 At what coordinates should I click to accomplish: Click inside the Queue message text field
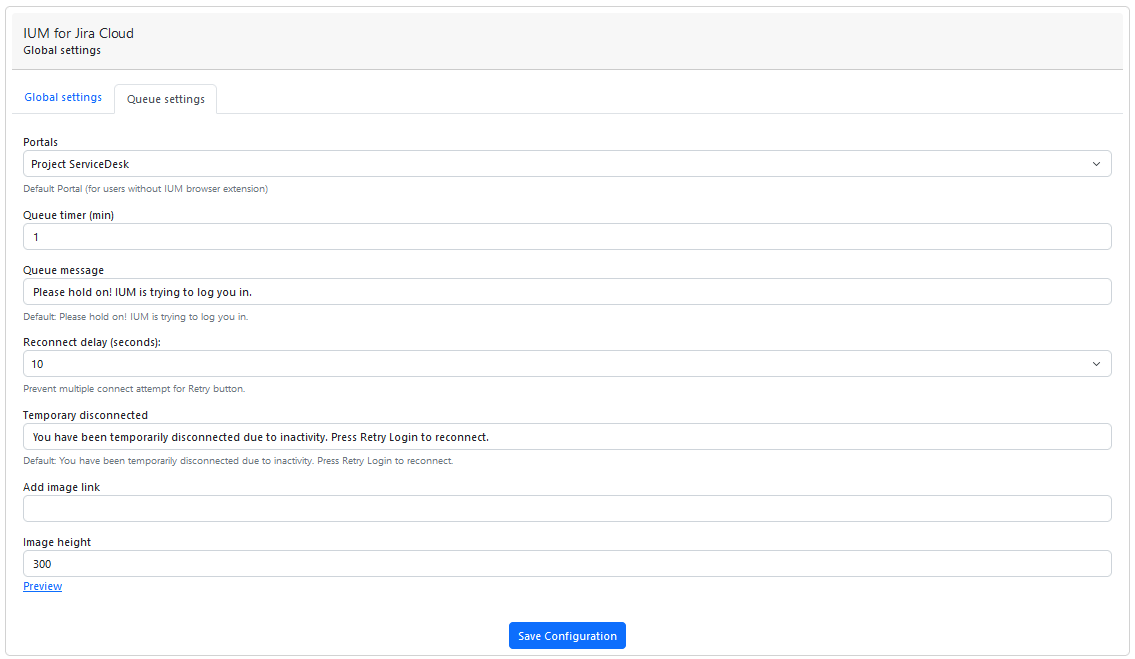point(567,292)
